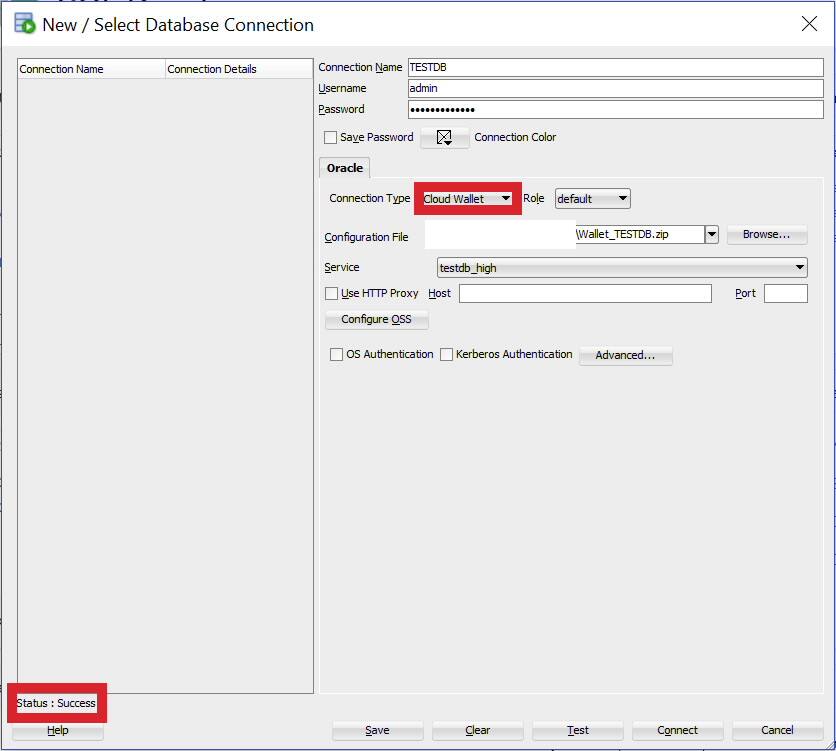Select the Oracle tab
The image size is (836, 751).
pos(344,168)
